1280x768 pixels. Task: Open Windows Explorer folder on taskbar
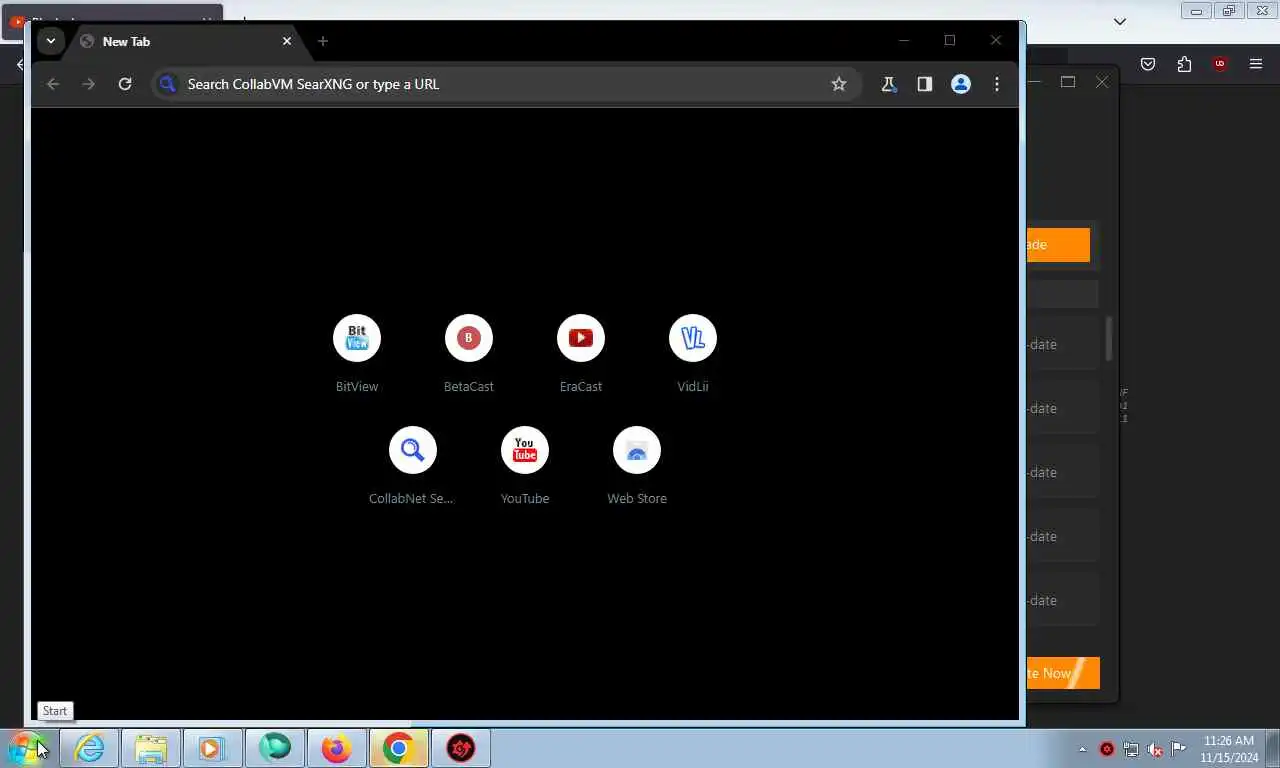(151, 748)
